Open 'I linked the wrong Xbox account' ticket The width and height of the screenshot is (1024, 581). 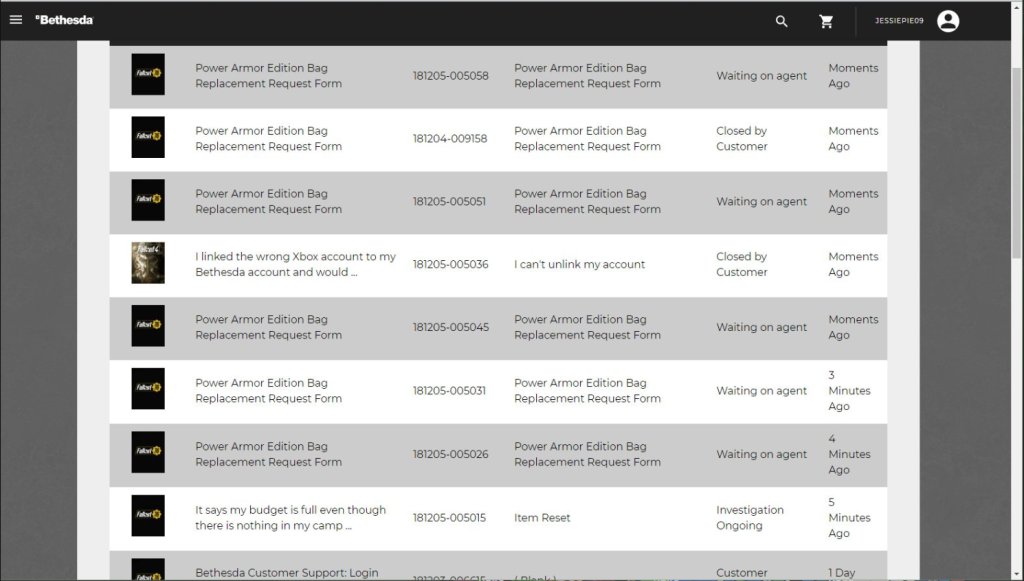(295, 264)
